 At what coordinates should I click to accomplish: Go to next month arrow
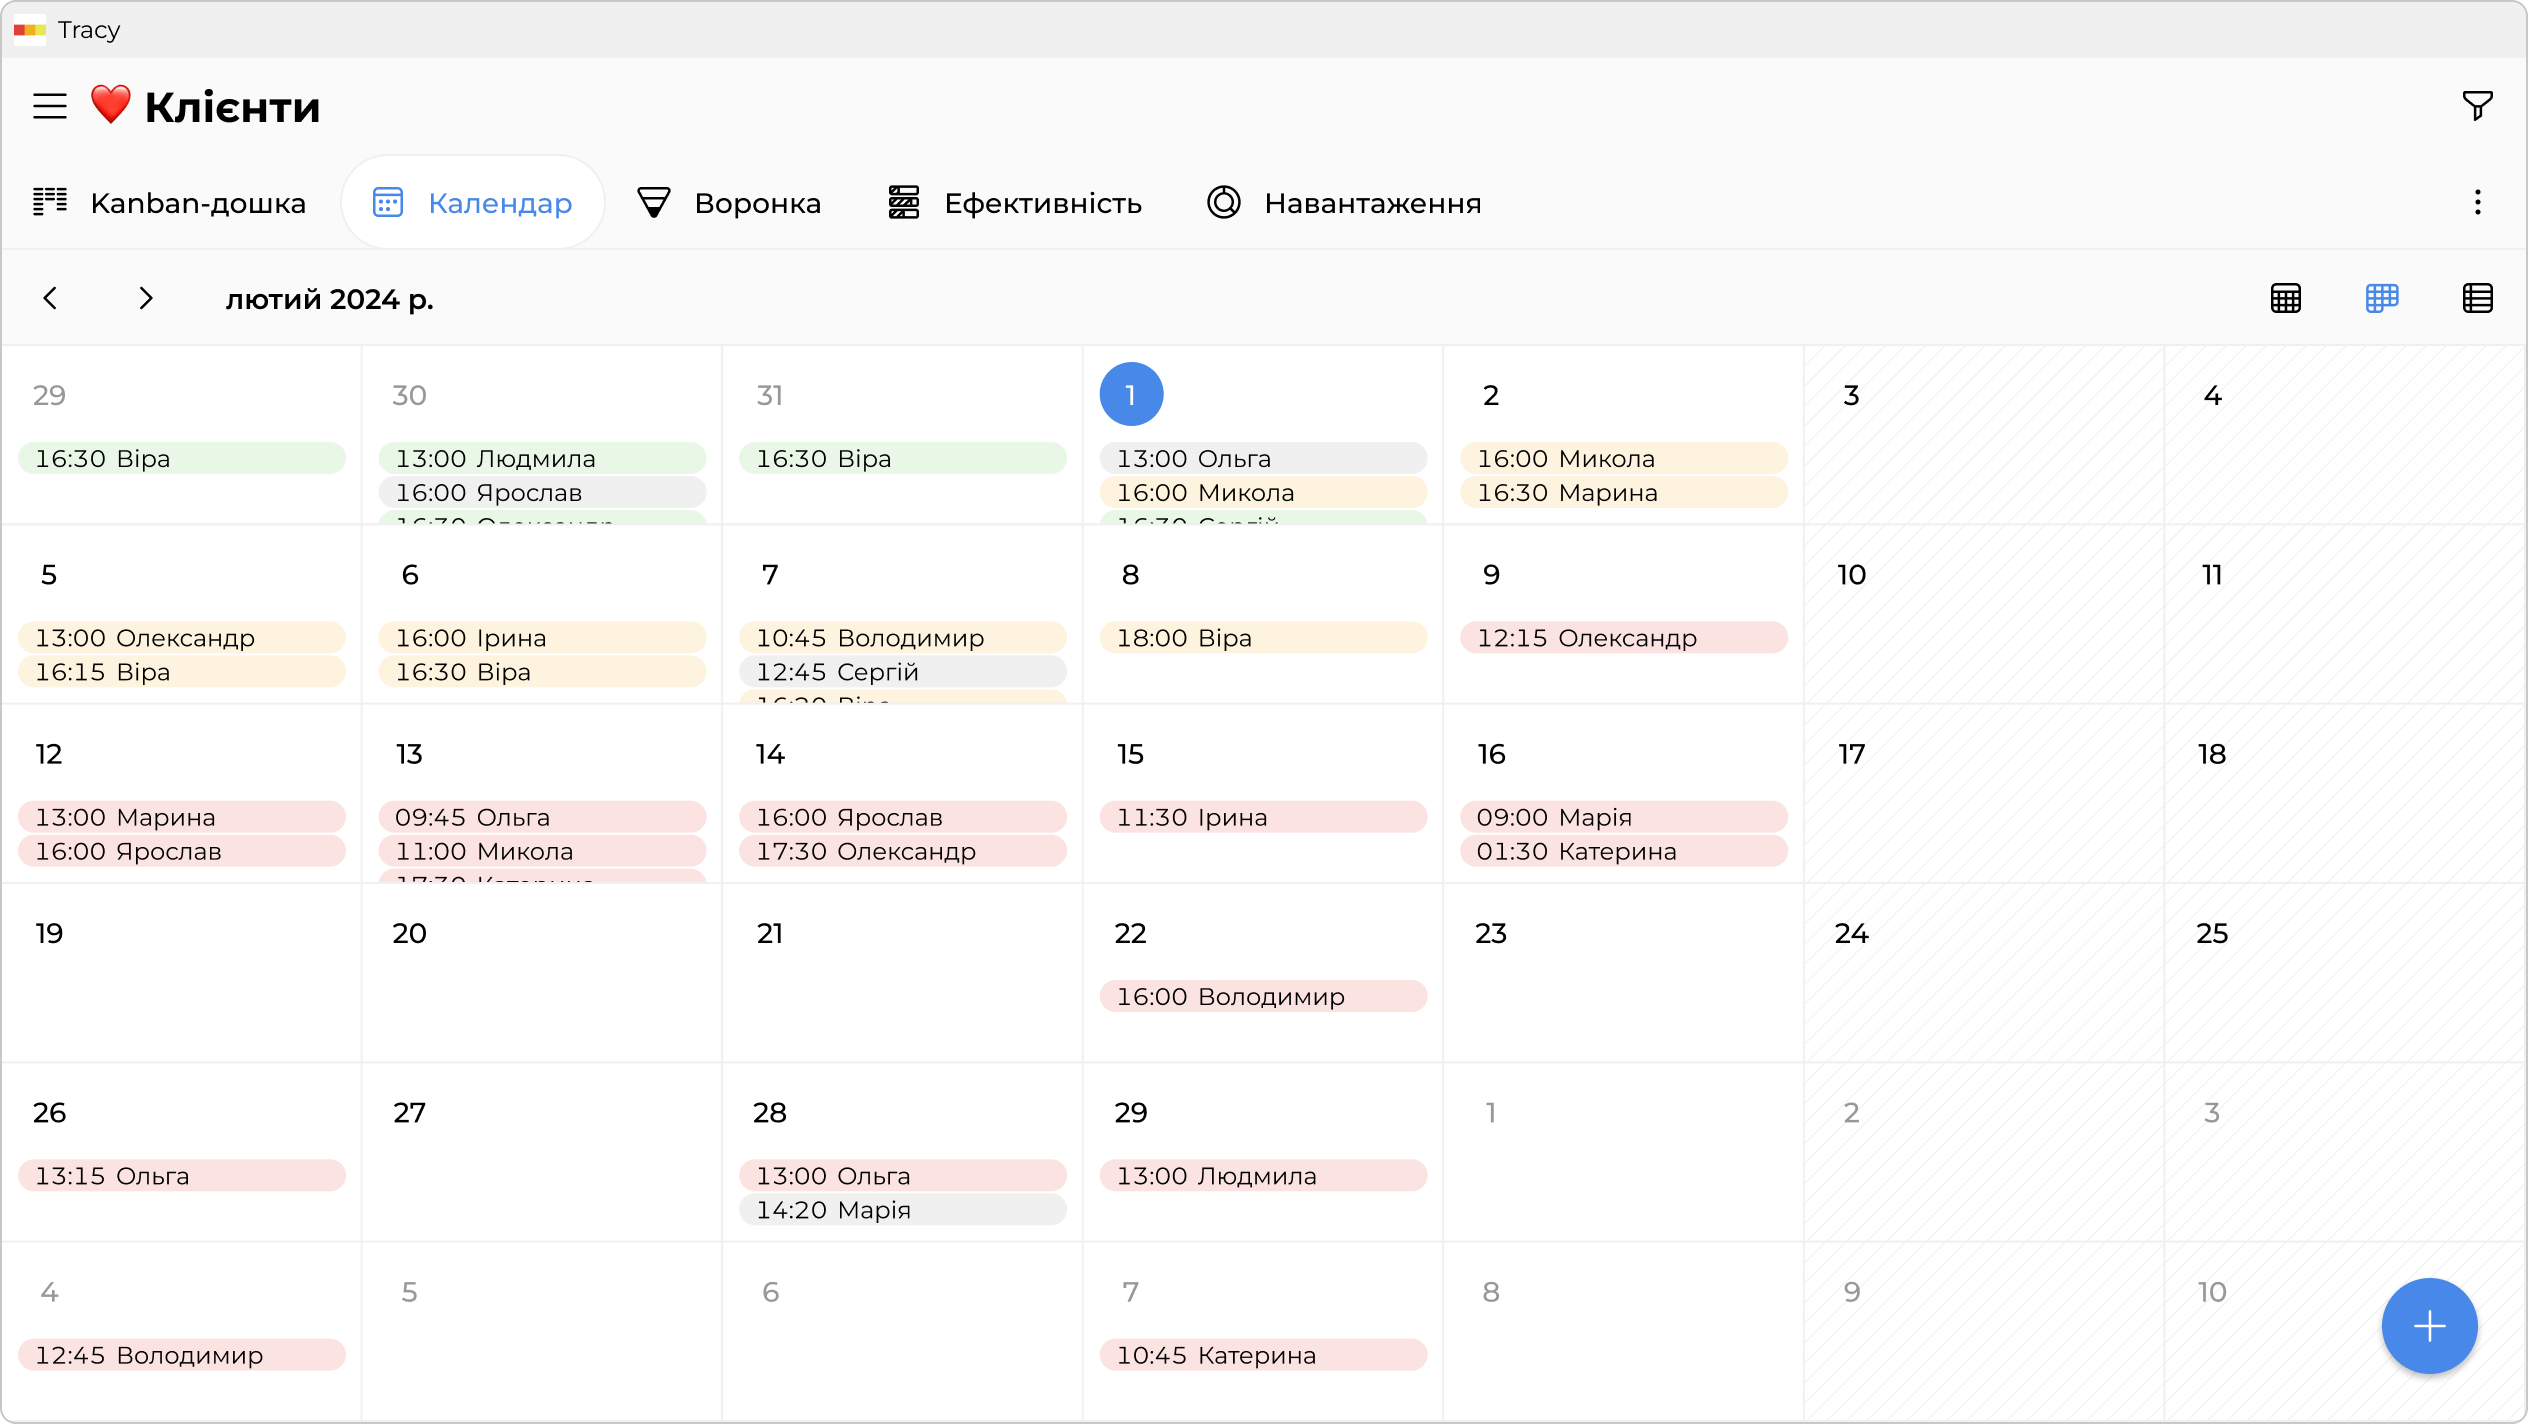[x=146, y=298]
